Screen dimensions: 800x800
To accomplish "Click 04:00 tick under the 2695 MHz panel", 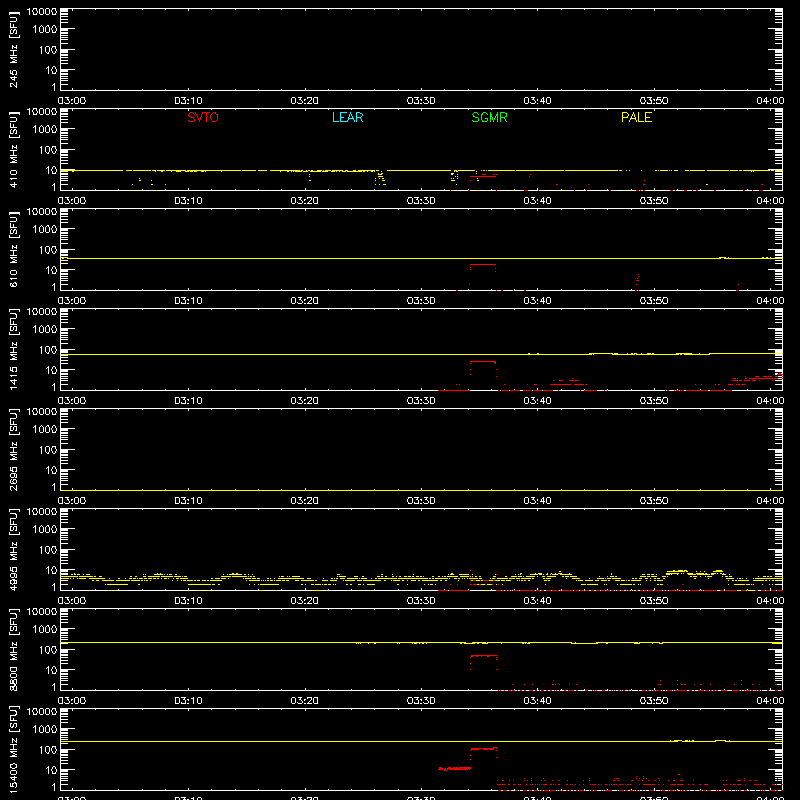I will click(770, 501).
